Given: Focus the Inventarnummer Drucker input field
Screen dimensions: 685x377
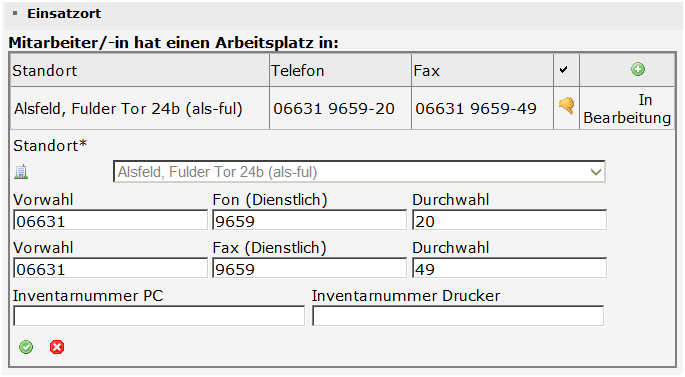Looking at the screenshot, I should (x=458, y=316).
